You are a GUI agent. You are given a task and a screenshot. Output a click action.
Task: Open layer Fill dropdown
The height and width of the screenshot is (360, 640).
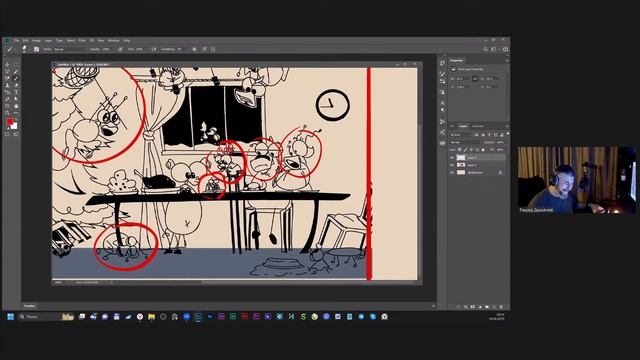tap(501, 150)
